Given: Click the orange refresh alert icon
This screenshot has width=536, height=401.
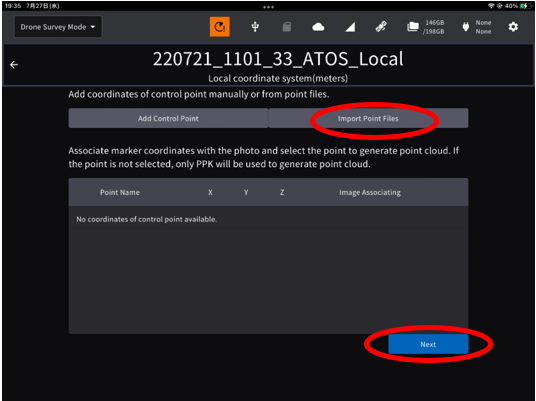Looking at the screenshot, I should pyautogui.click(x=219, y=27).
